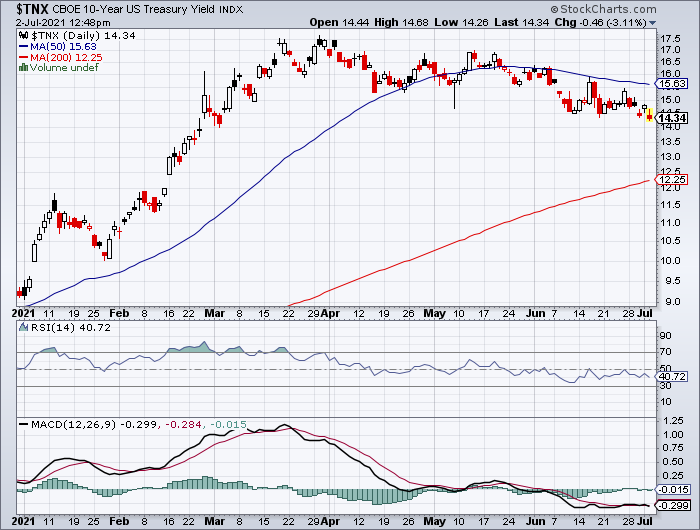Click the 12.25 price tag on right axis

point(671,179)
